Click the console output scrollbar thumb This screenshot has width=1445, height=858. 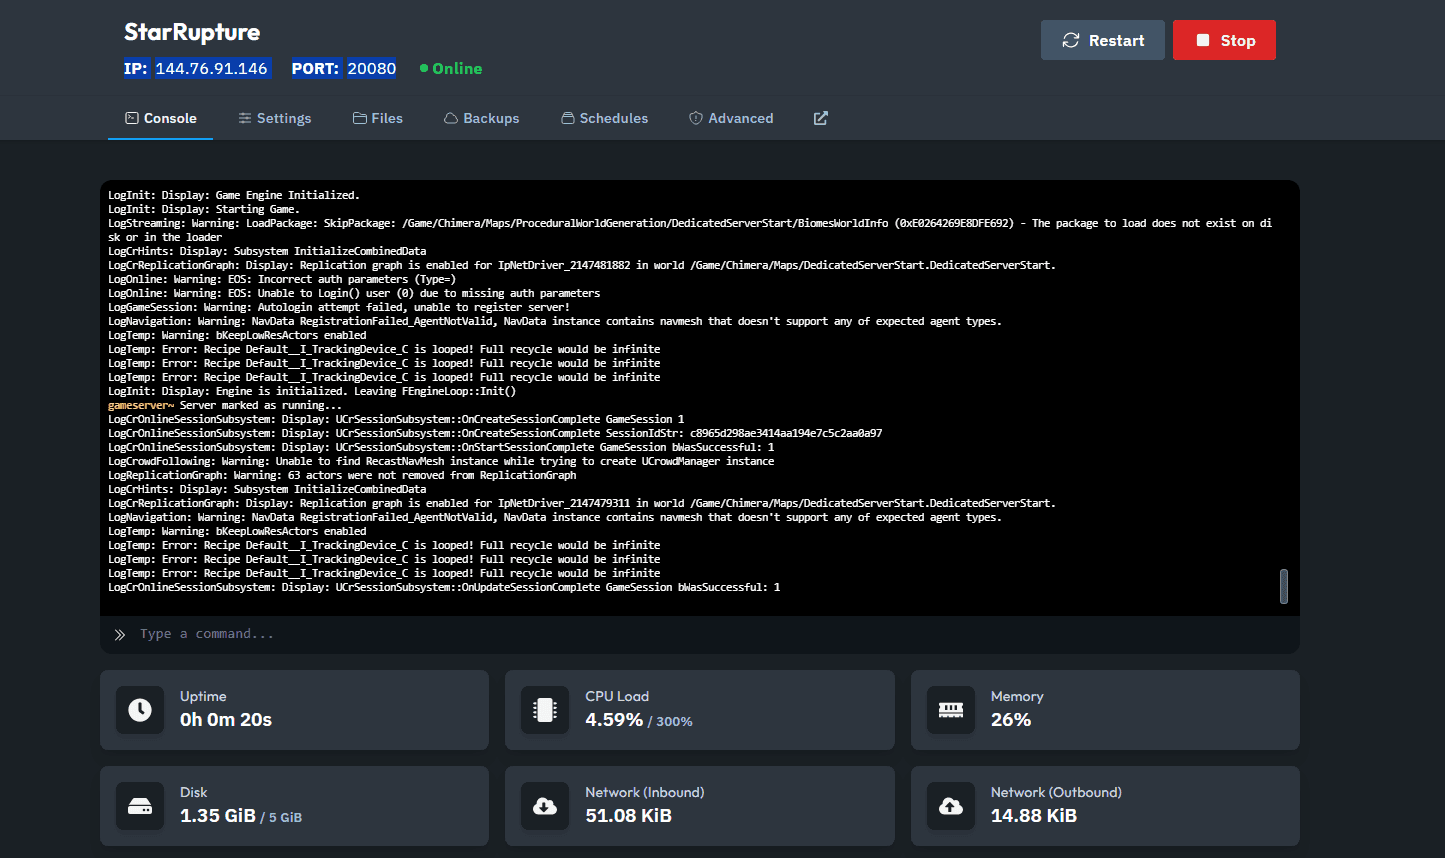coord(1283,586)
